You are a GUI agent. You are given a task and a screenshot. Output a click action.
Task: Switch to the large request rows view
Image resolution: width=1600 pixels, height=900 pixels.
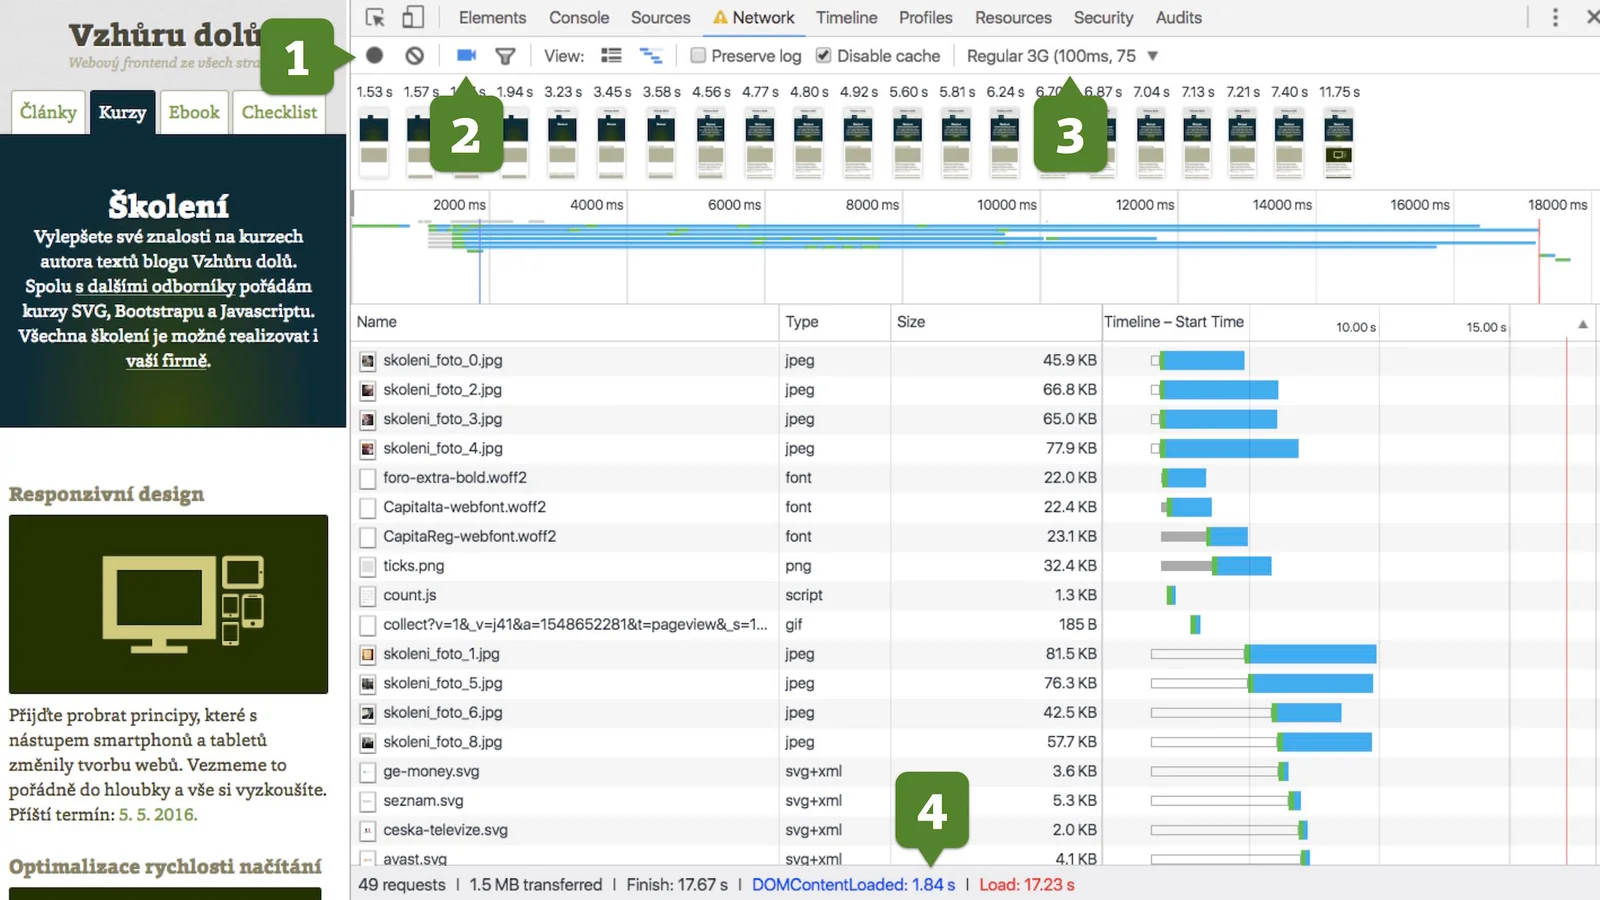coord(611,56)
